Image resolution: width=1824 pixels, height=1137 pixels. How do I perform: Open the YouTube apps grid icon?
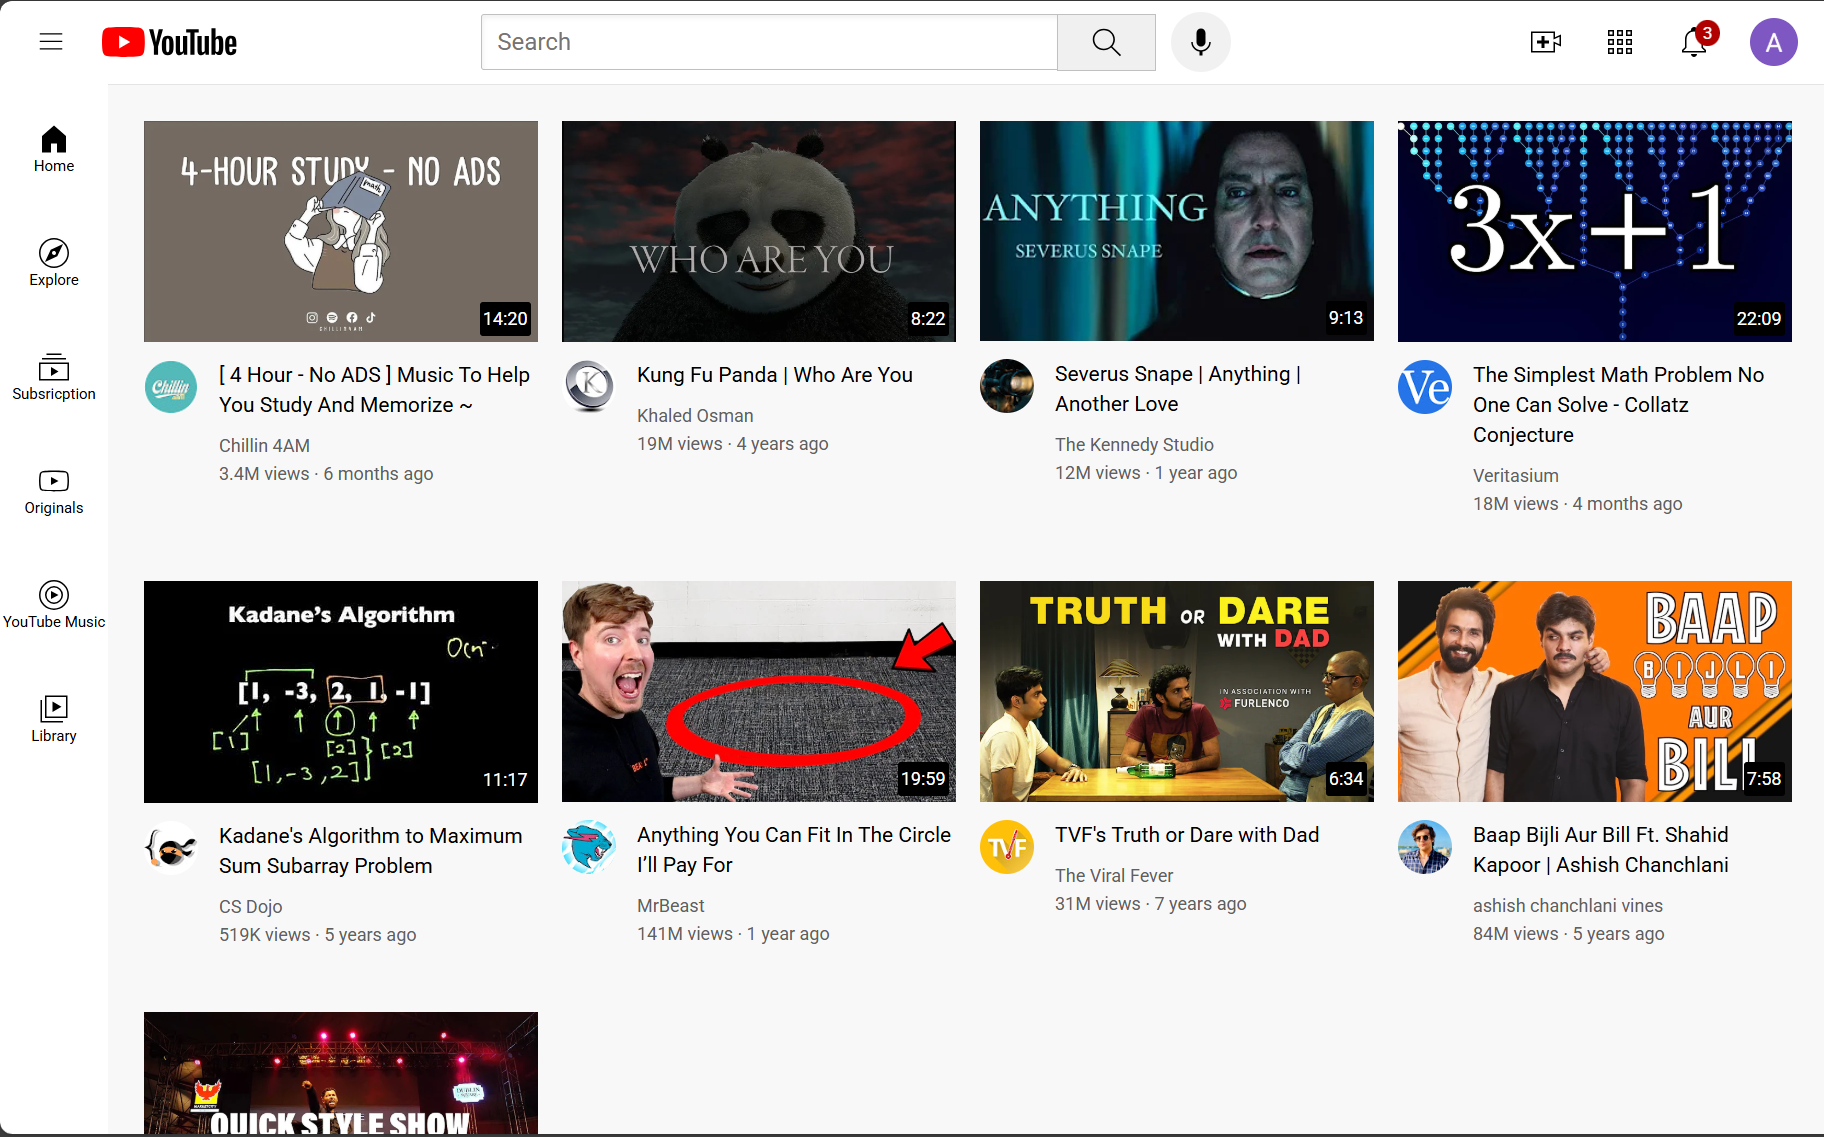pos(1619,41)
